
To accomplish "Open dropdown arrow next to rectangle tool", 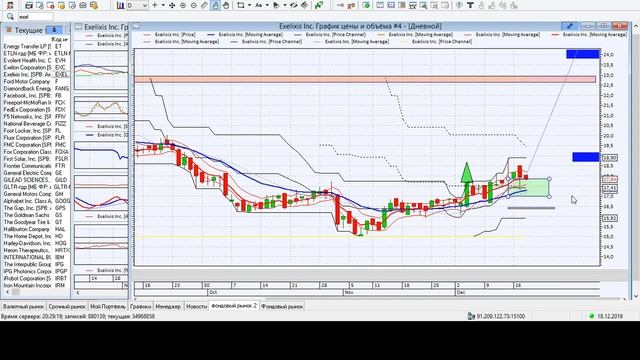I will 249,5.
